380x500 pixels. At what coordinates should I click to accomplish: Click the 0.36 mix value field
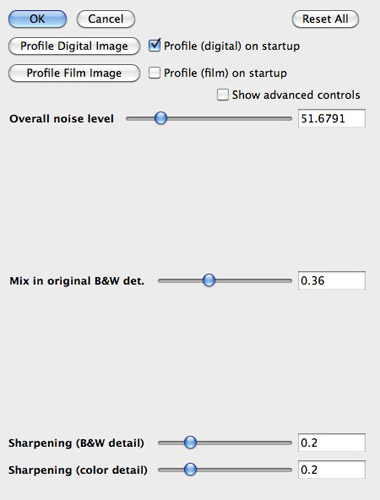(x=332, y=280)
